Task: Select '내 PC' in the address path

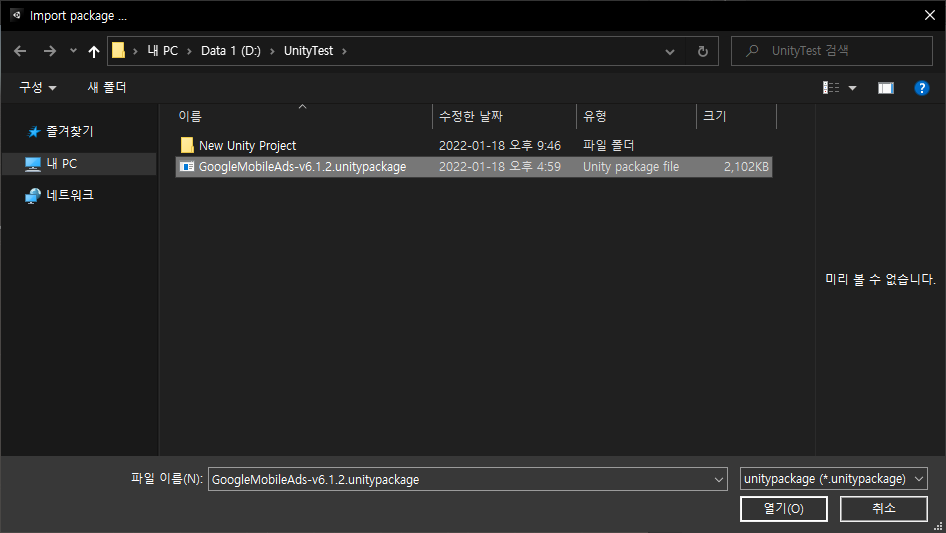Action: click(x=163, y=51)
